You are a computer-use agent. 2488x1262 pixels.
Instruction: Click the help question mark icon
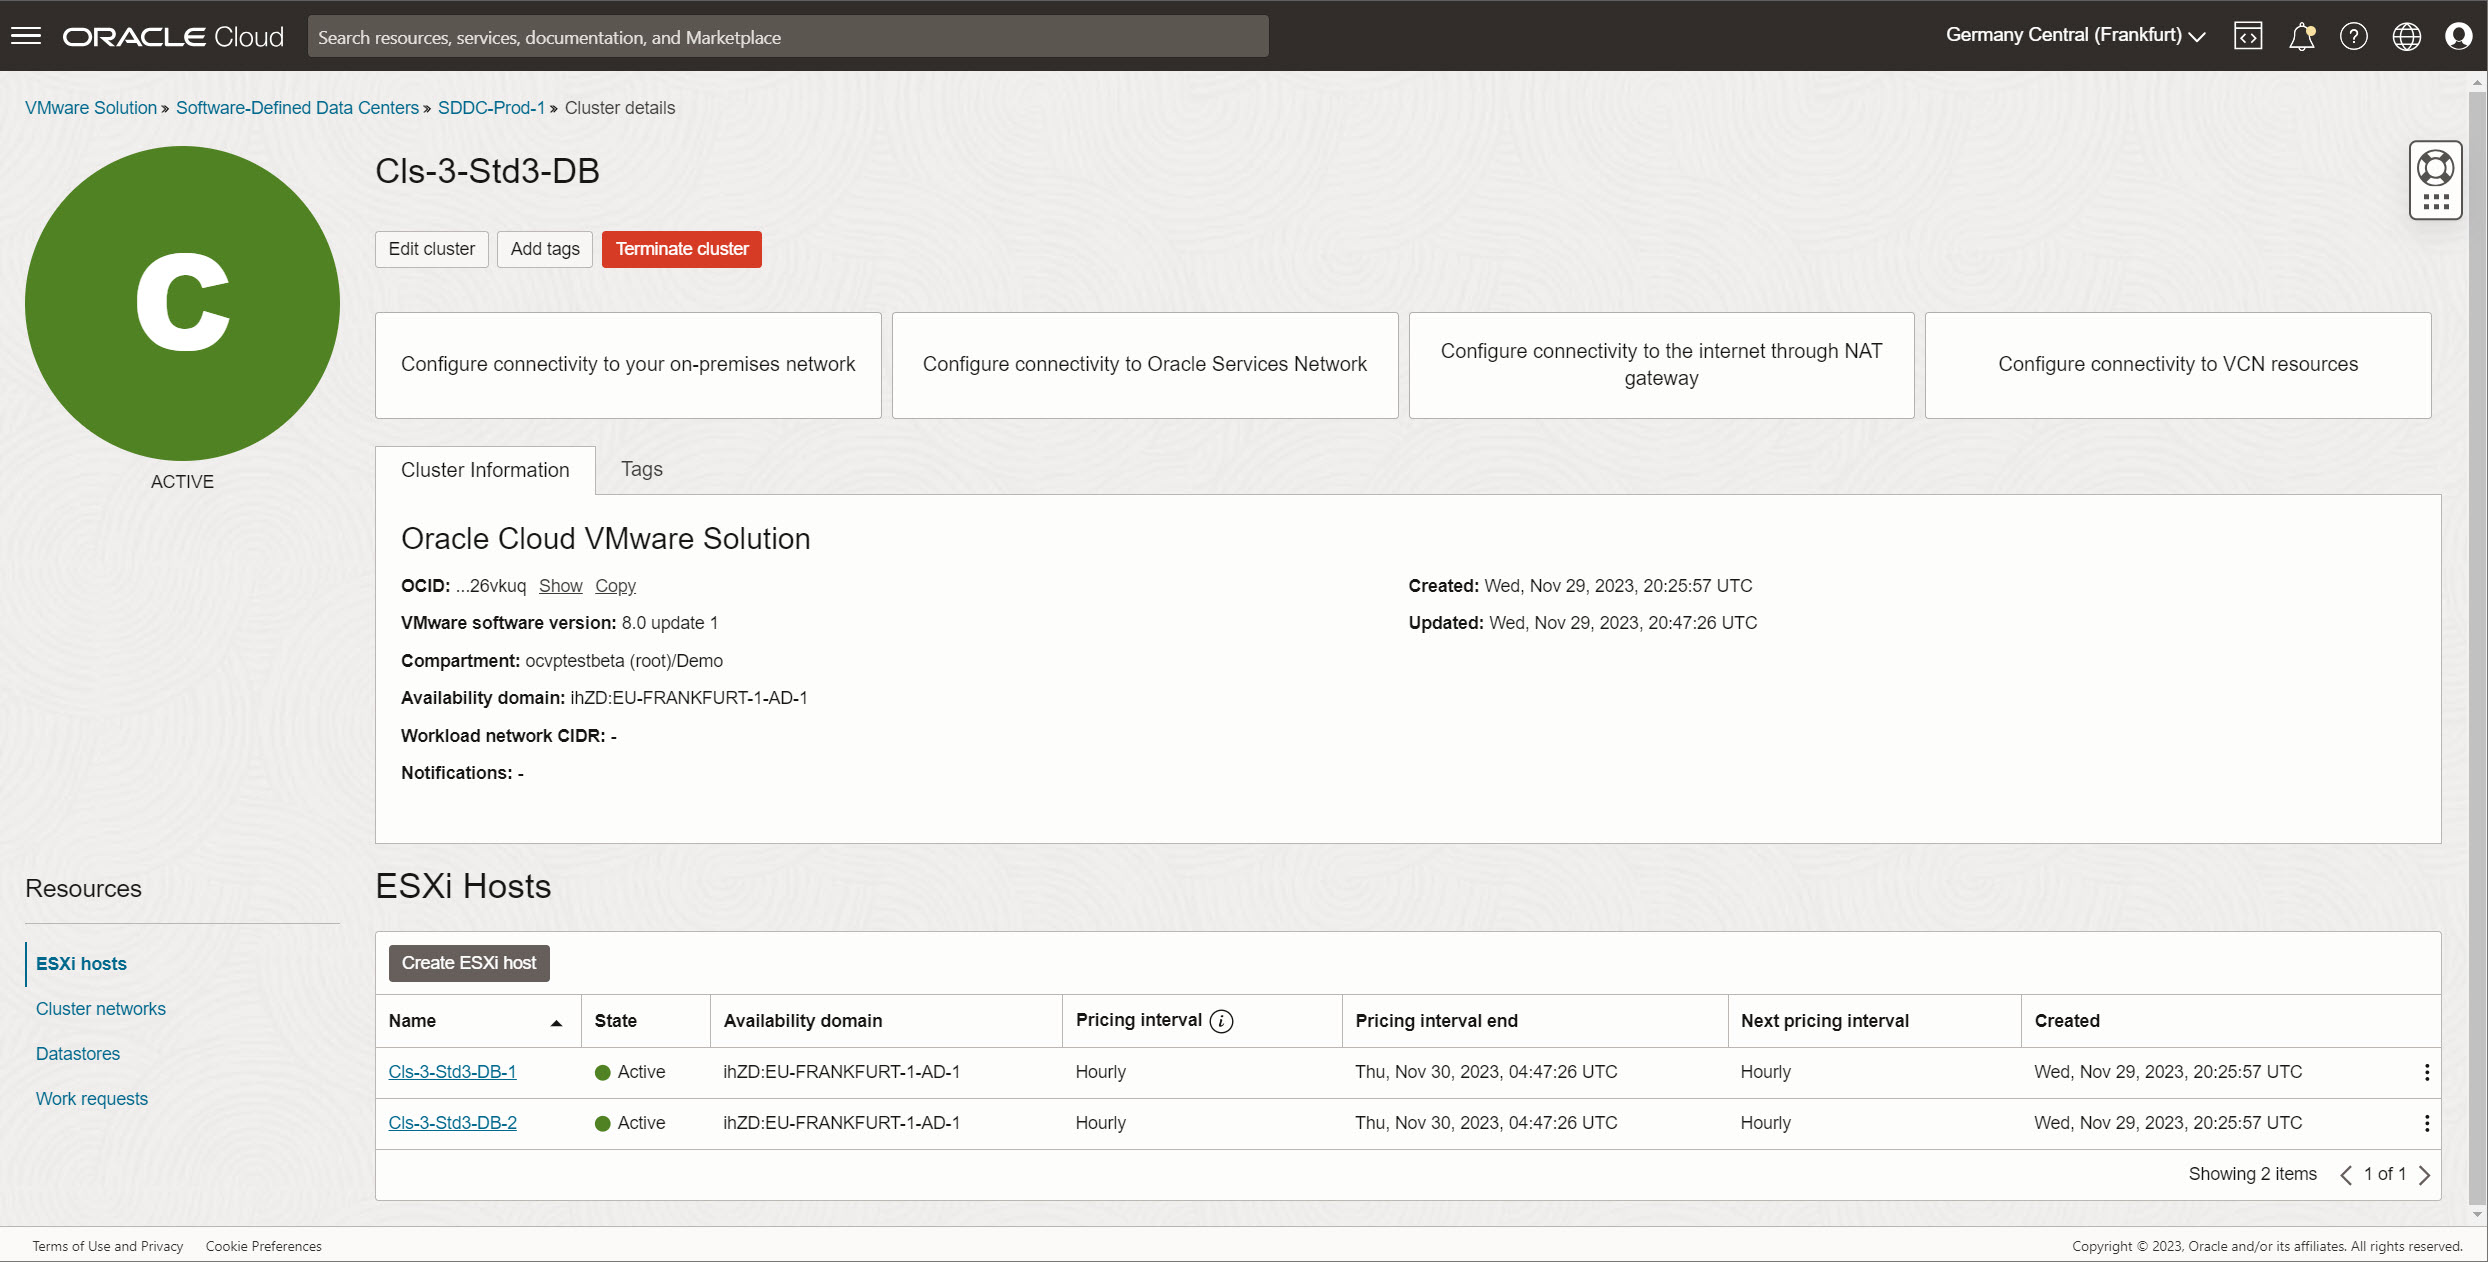coord(2353,35)
